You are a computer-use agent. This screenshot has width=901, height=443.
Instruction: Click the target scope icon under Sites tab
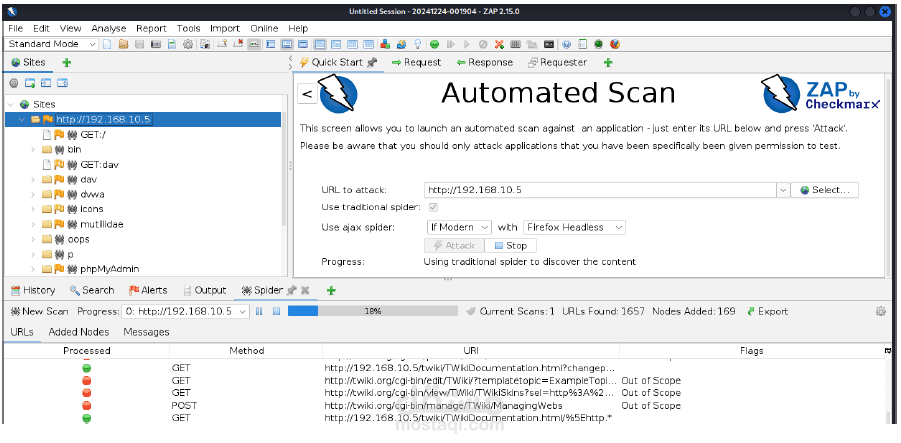coord(14,83)
